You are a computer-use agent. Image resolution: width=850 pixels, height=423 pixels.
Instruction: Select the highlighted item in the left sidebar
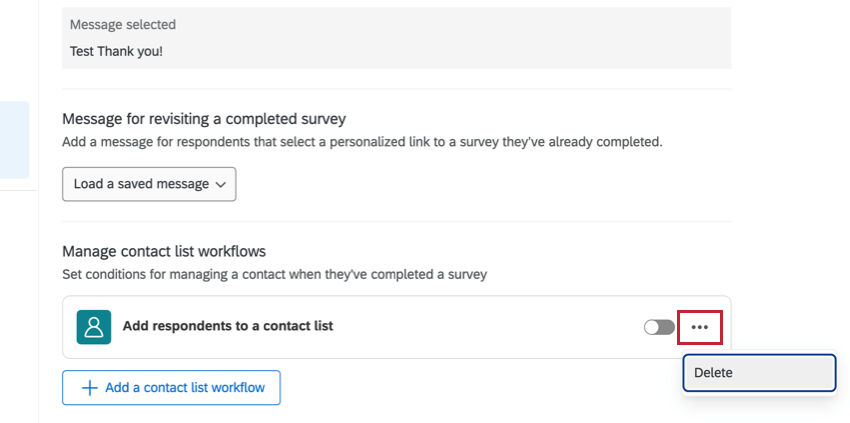[x=14, y=139]
